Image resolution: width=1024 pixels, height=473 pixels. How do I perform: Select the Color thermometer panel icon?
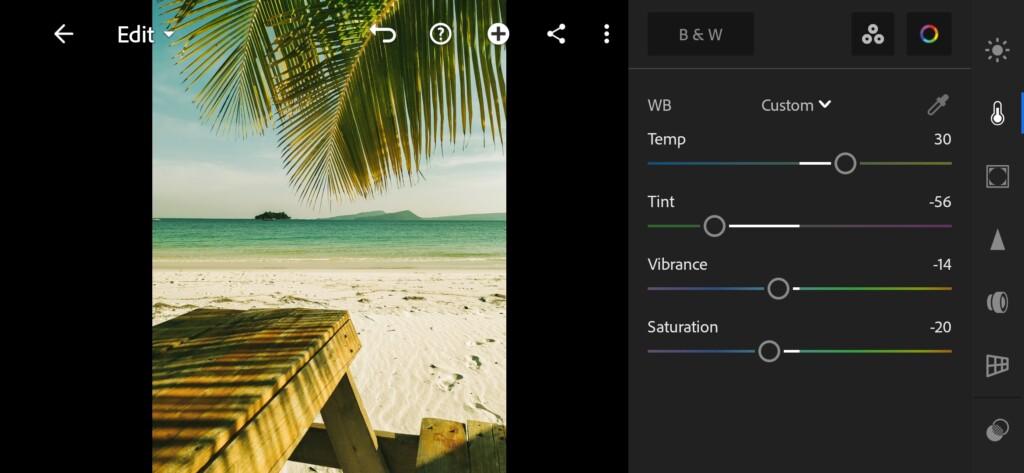[997, 113]
